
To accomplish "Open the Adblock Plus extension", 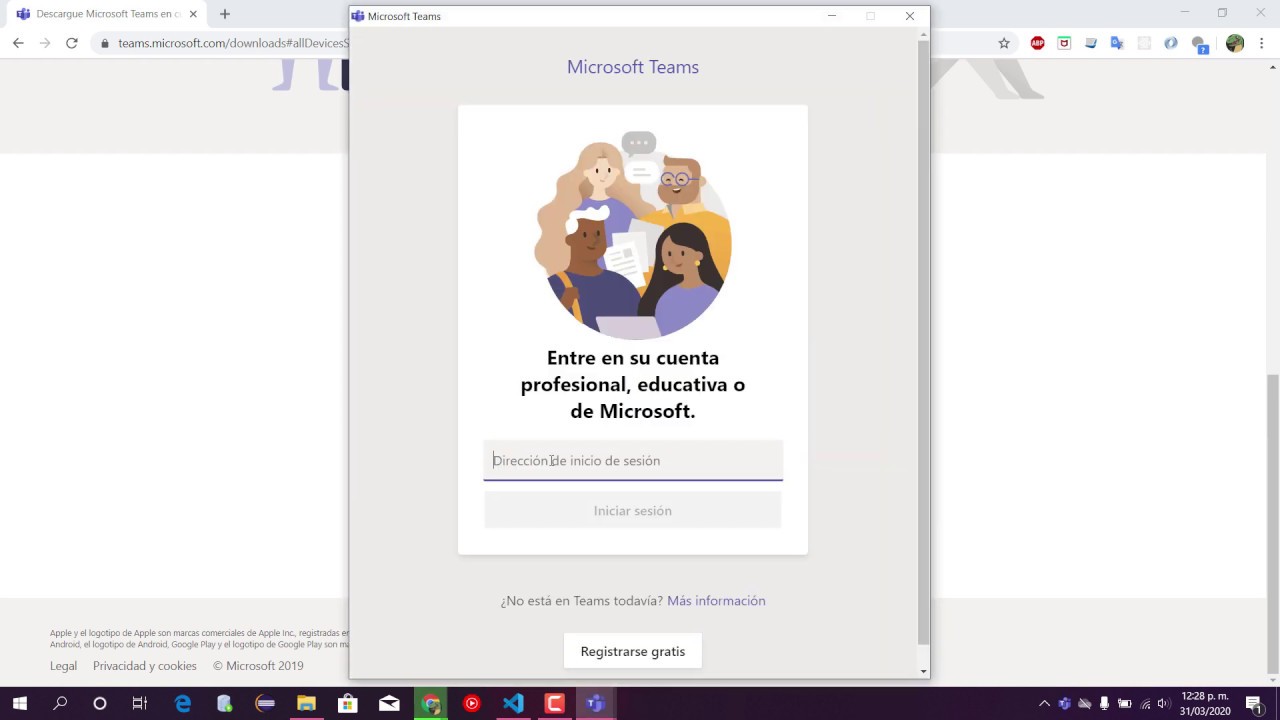I will [x=1038, y=43].
